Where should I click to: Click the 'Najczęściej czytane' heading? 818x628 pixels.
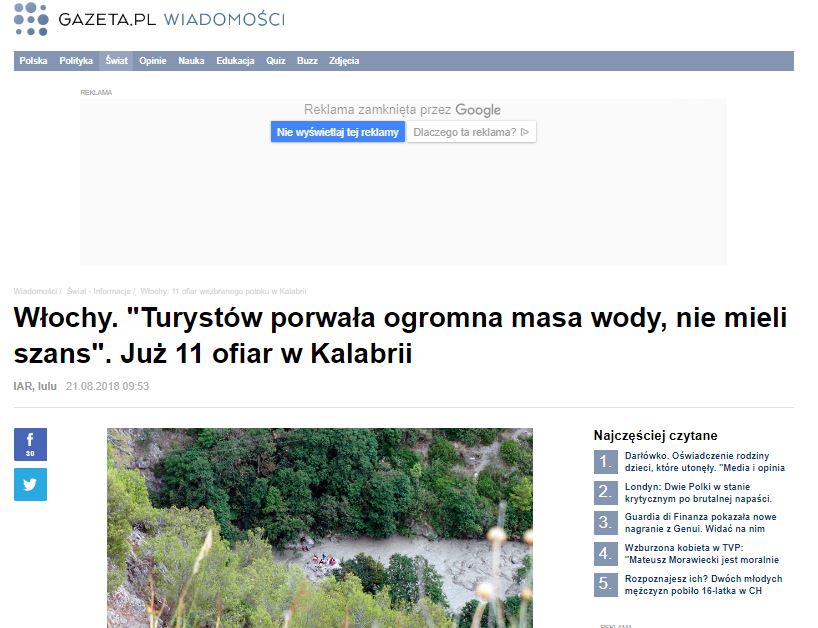655,436
